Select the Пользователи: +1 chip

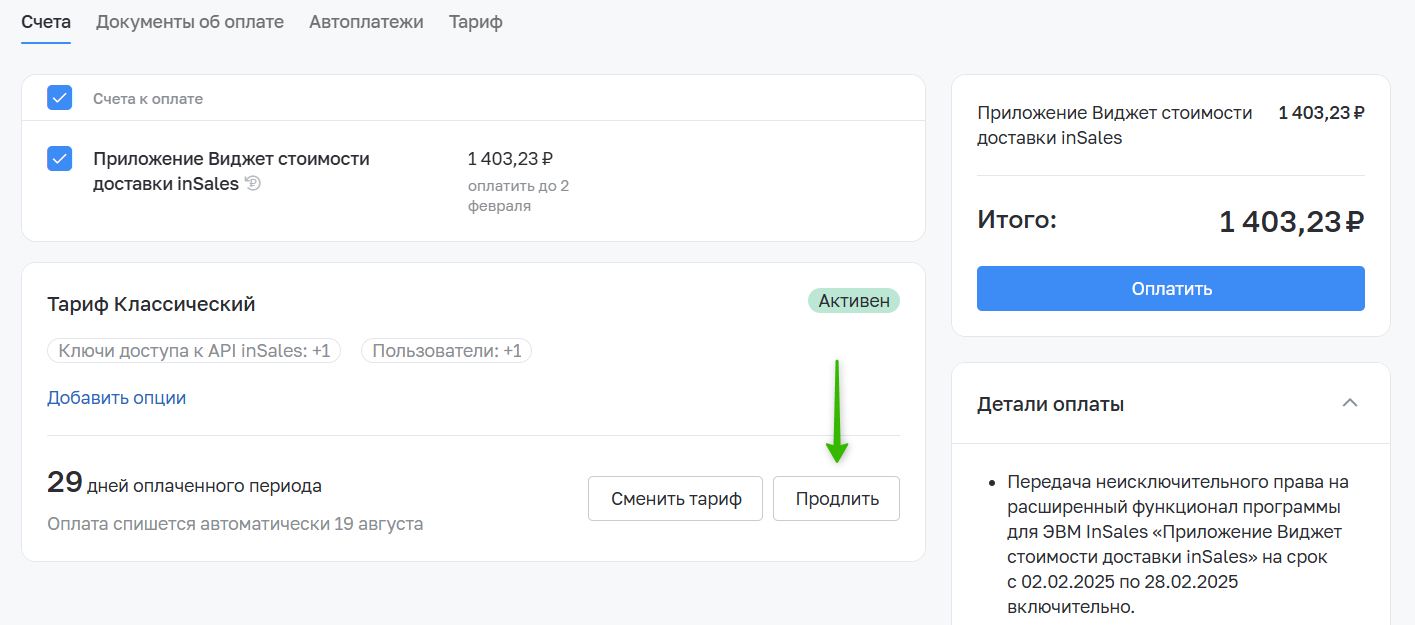coord(446,351)
